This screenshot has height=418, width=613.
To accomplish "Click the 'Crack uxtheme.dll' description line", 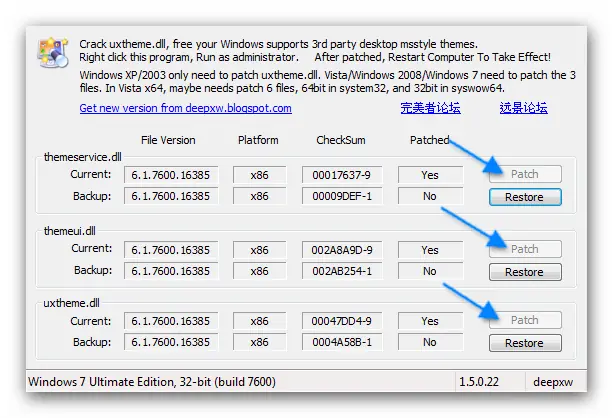I will (x=278, y=44).
